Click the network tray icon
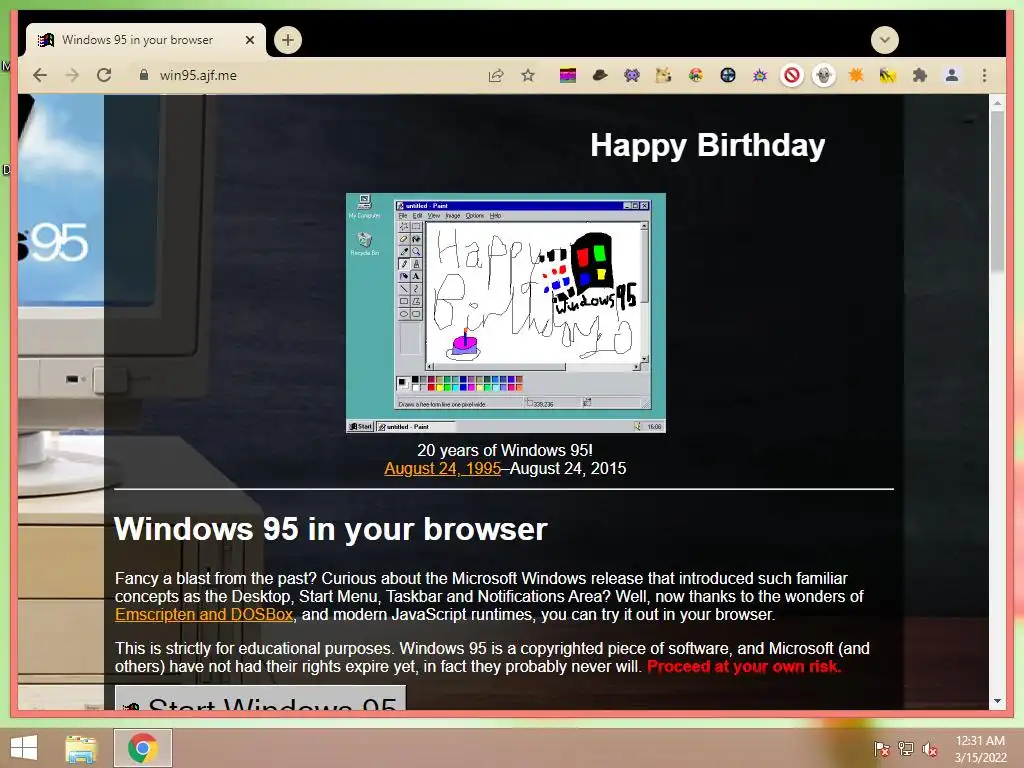This screenshot has width=1024, height=768. pos(906,749)
